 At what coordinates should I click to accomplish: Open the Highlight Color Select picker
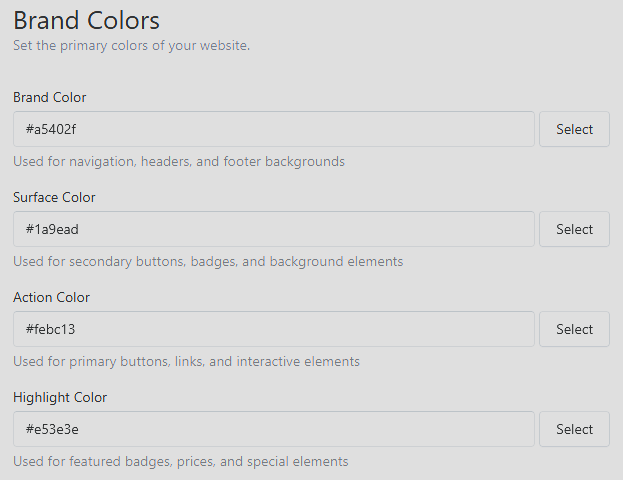click(574, 429)
